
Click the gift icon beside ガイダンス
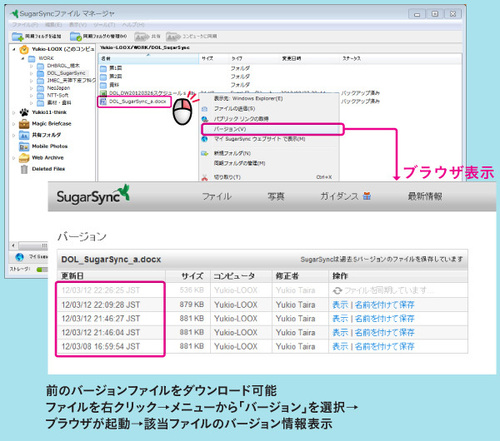coord(367,196)
